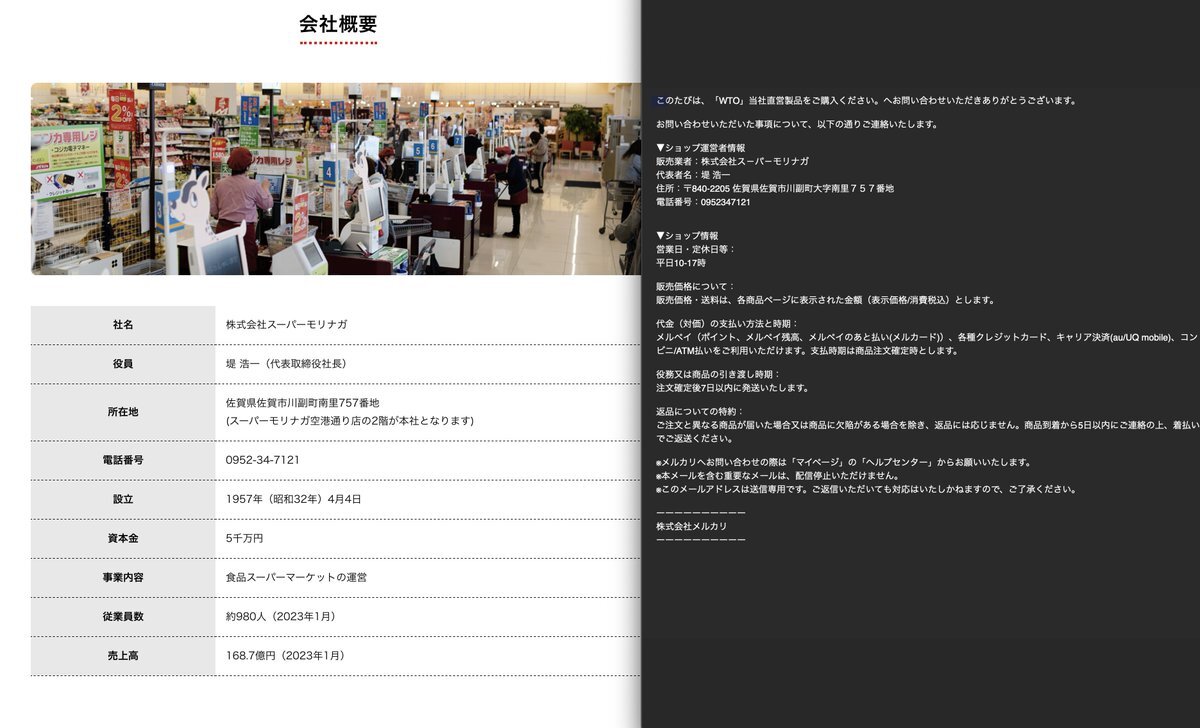
Task: Click the email opening line mentioning「WTO」
Action: [866, 100]
